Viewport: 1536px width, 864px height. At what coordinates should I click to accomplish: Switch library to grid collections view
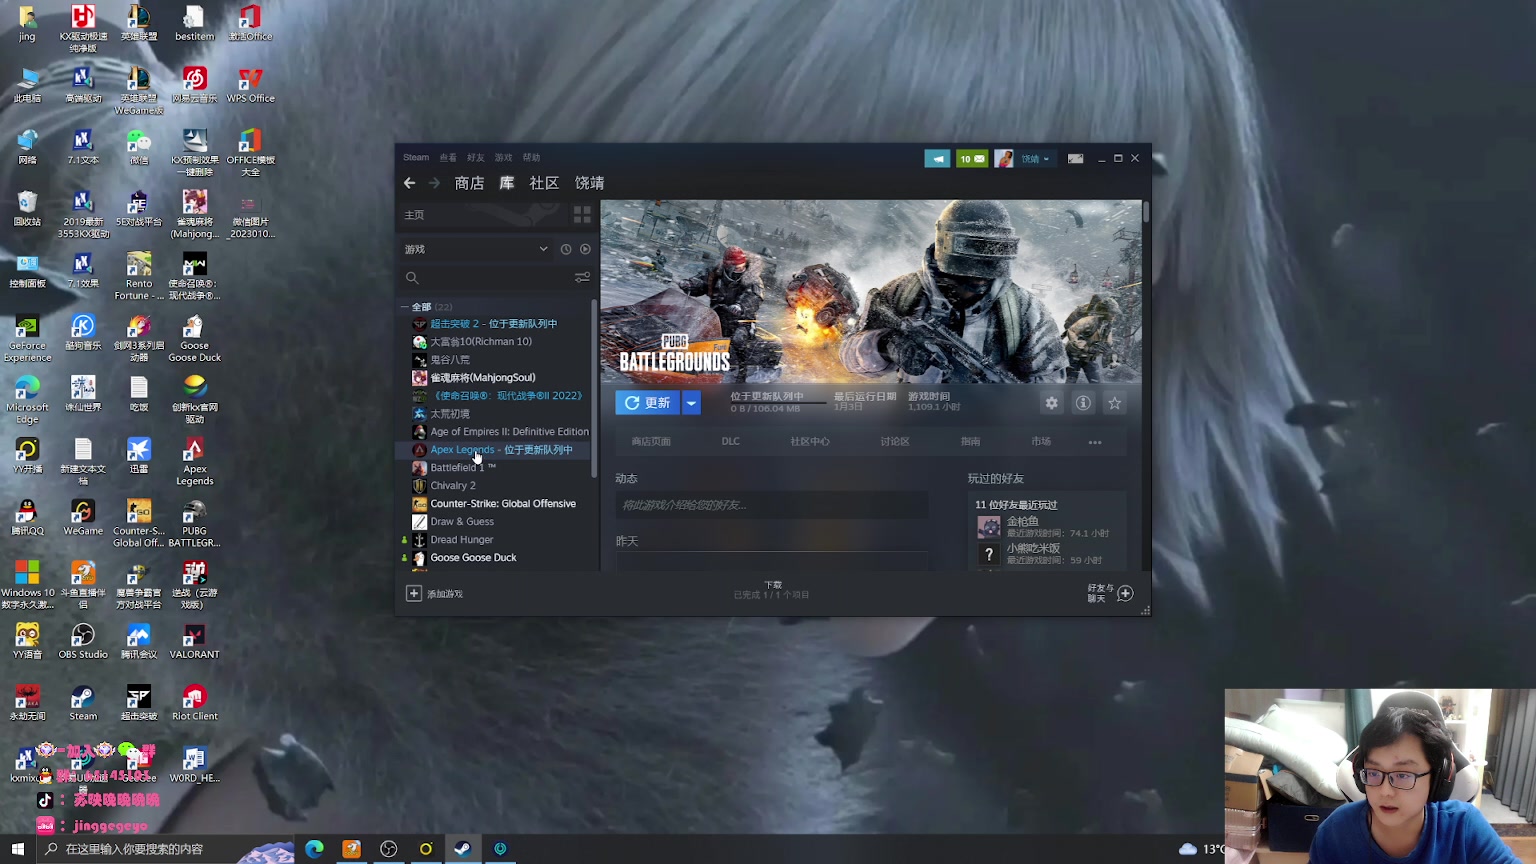(582, 215)
